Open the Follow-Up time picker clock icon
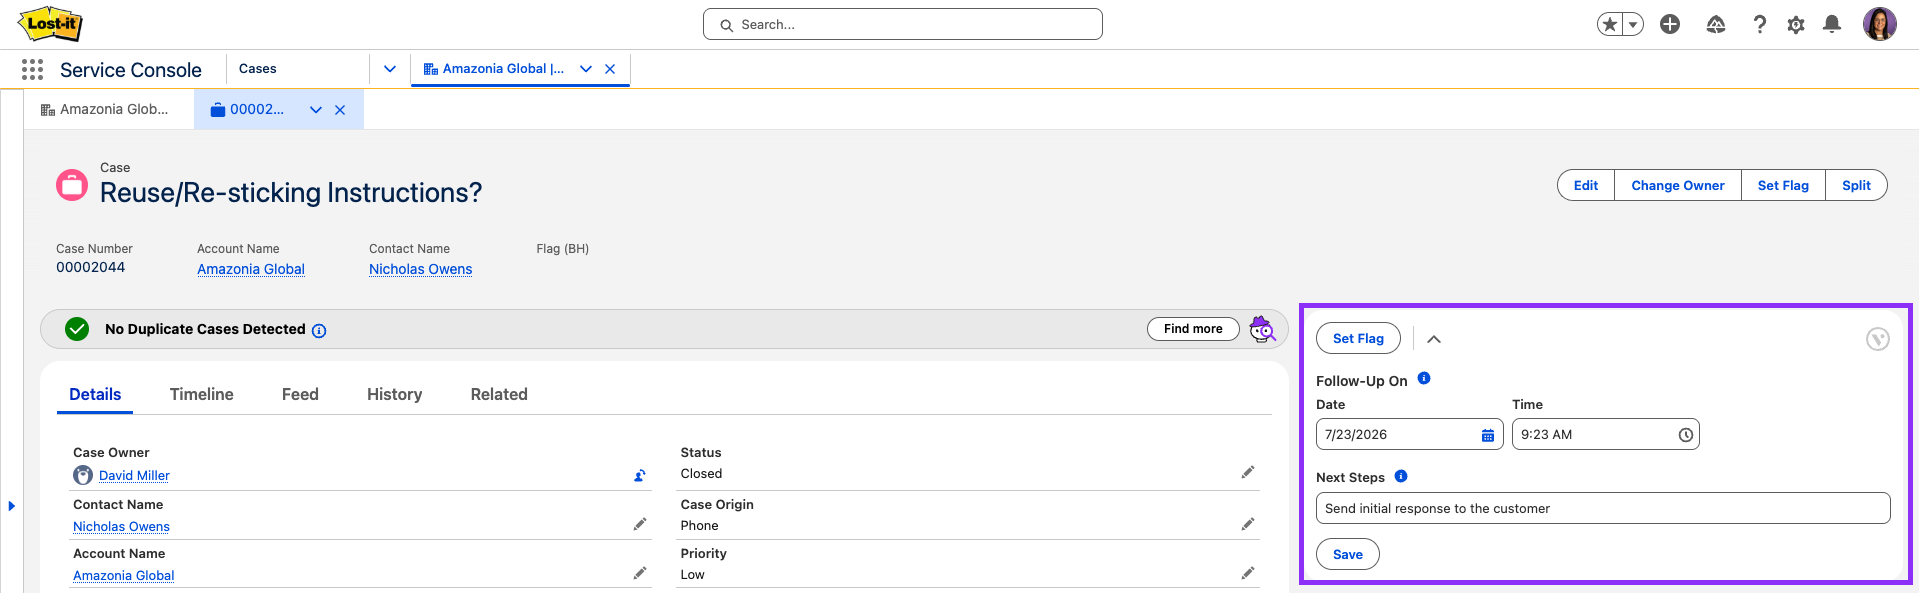Screen dimensions: 1919x593 [x=1685, y=435]
